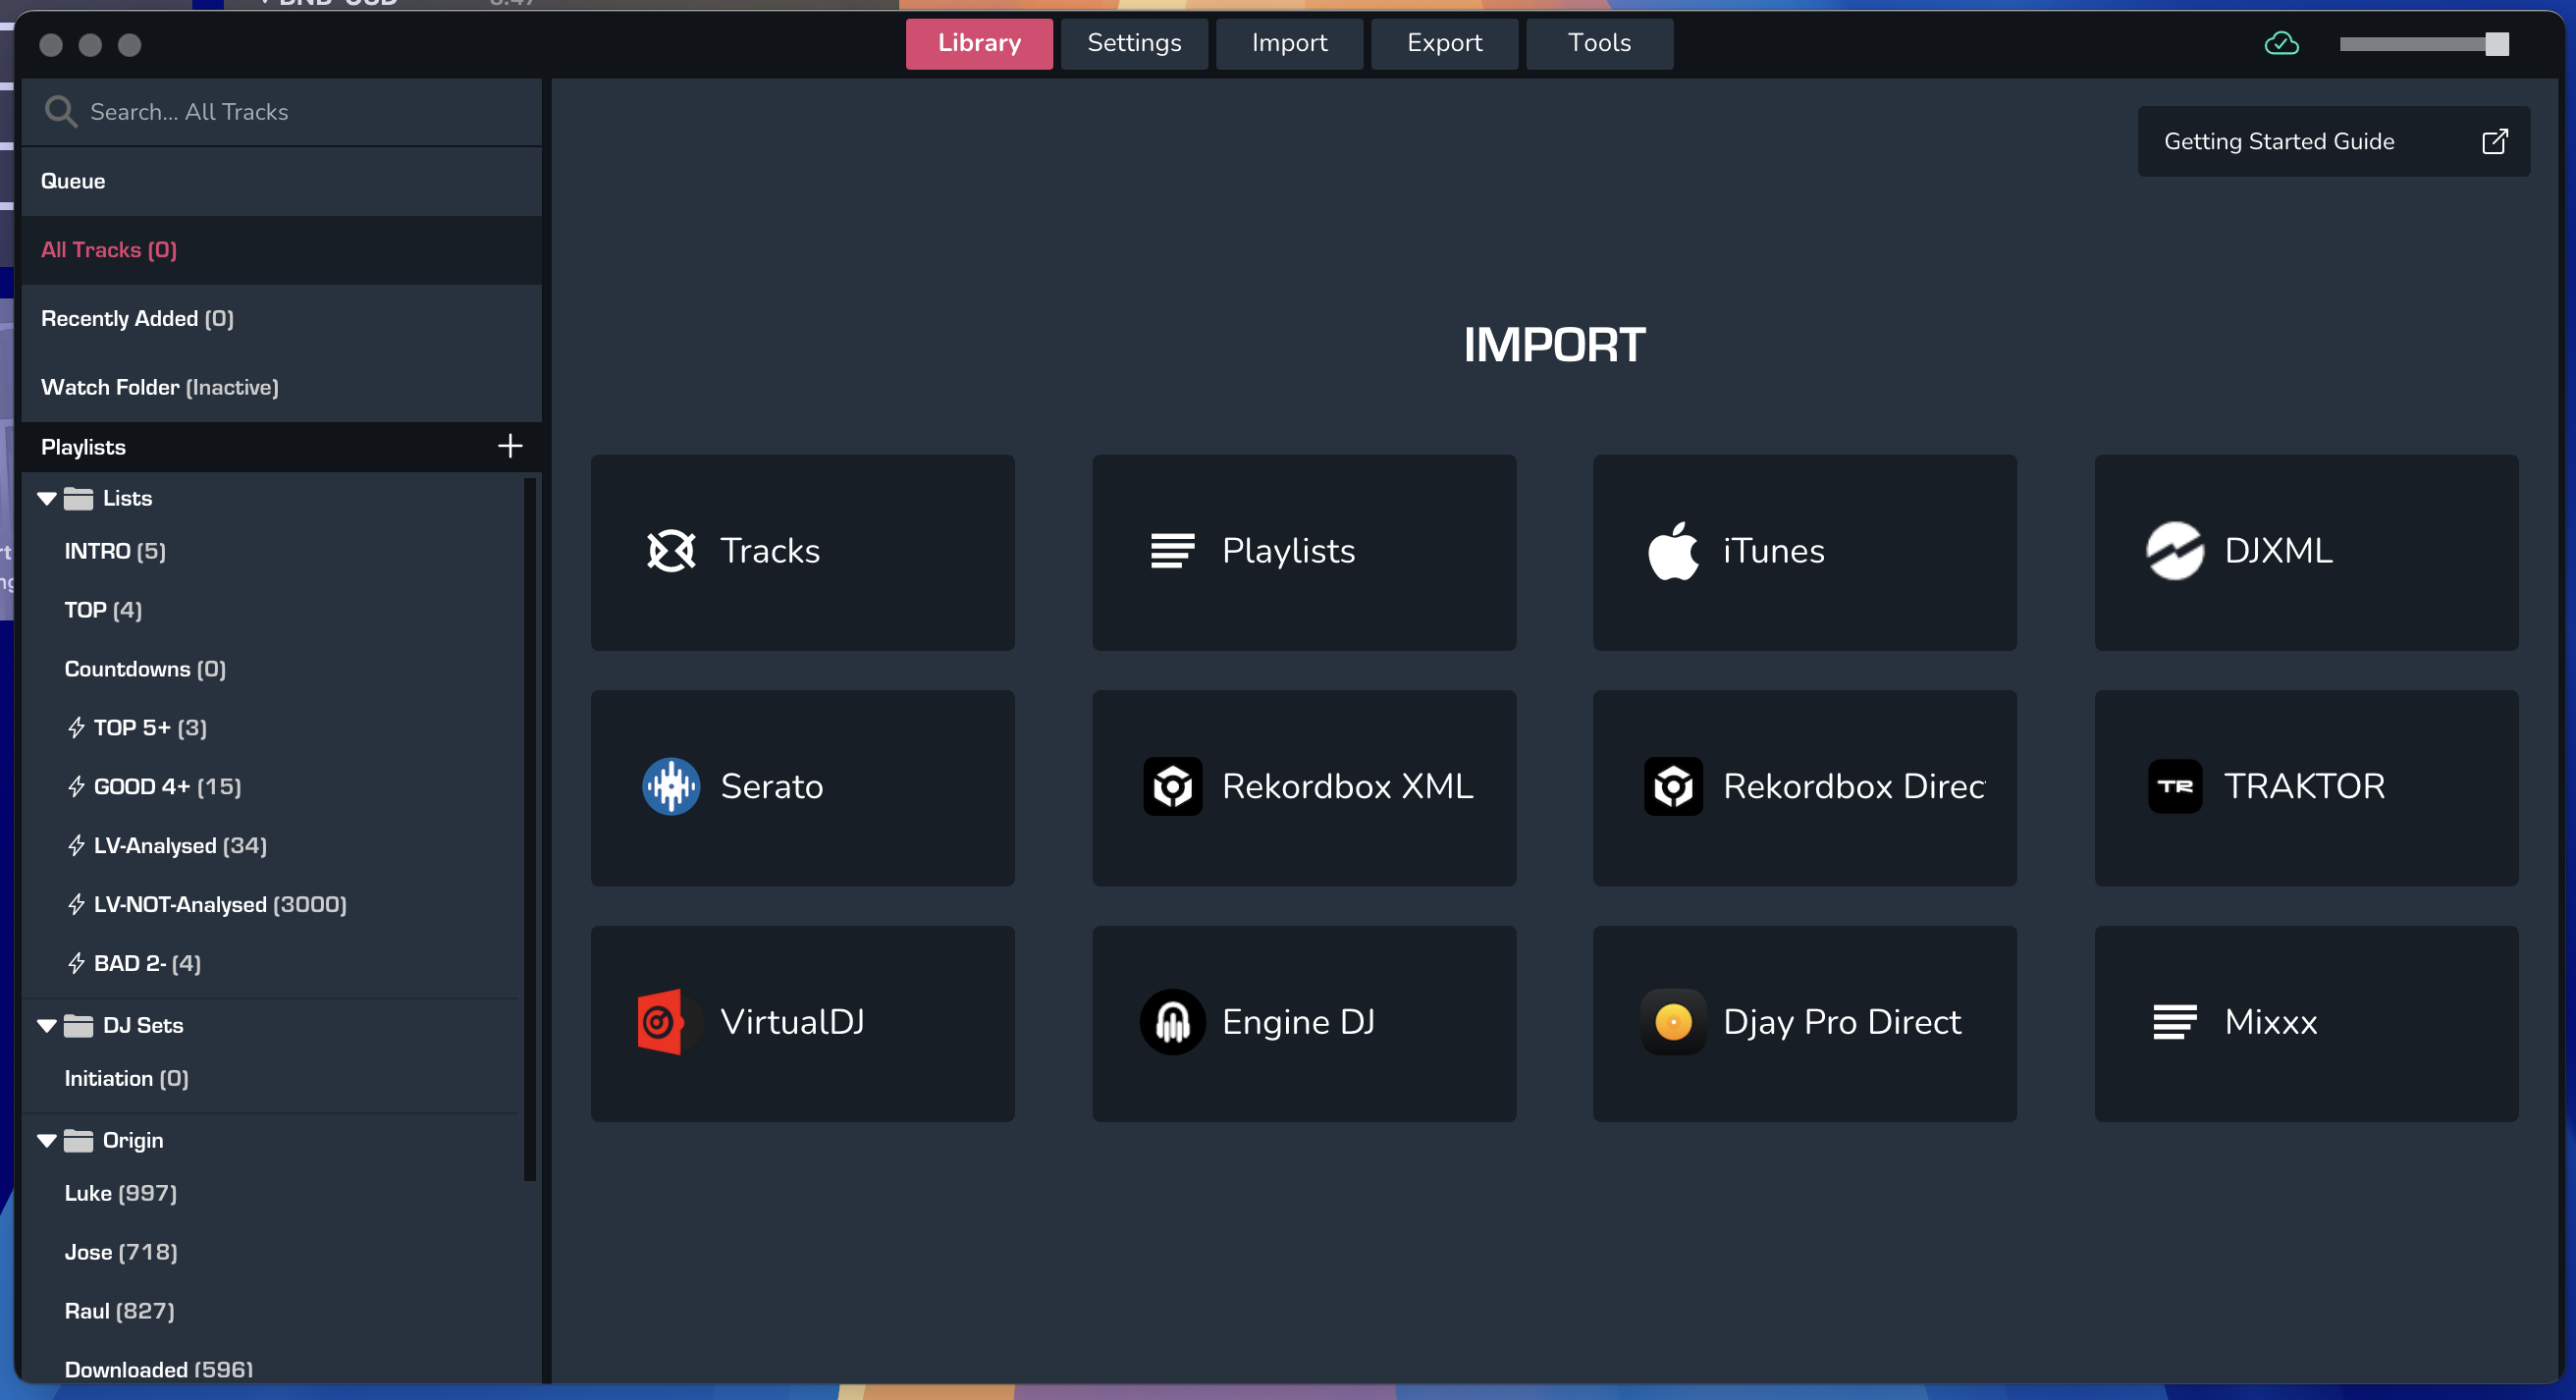Screen dimensions: 2576x1400
Task: Click the Playlists import list icon
Action: pos(1172,551)
